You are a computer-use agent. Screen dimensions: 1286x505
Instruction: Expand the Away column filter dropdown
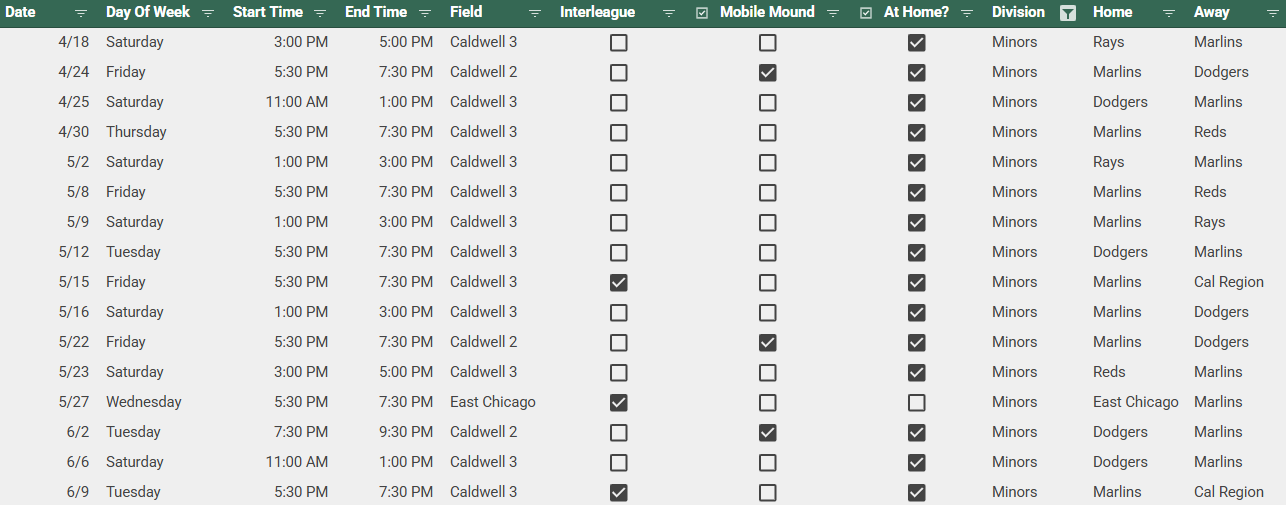[x=1269, y=13]
